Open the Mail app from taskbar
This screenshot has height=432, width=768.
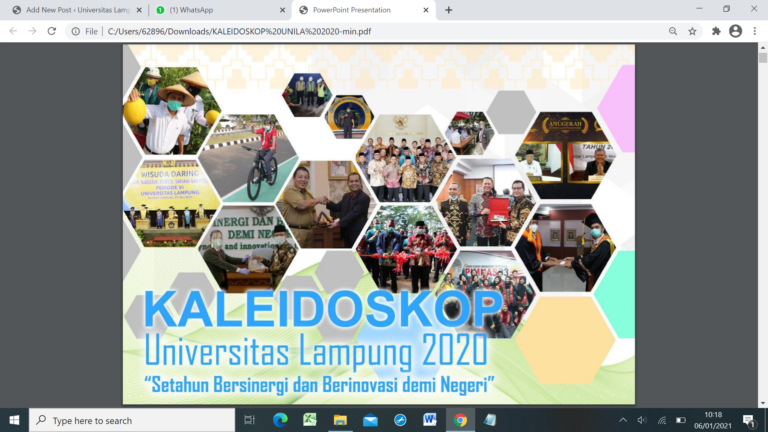click(370, 420)
